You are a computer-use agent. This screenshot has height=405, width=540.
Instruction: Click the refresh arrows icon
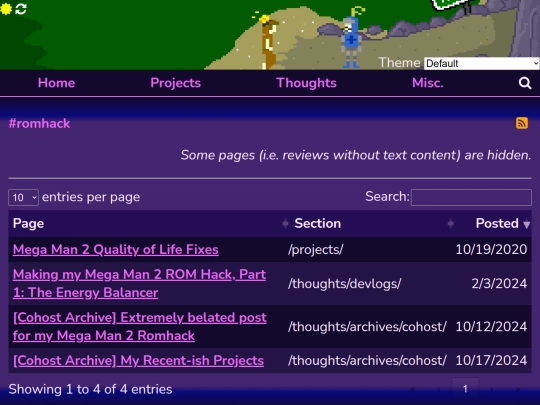point(21,9)
